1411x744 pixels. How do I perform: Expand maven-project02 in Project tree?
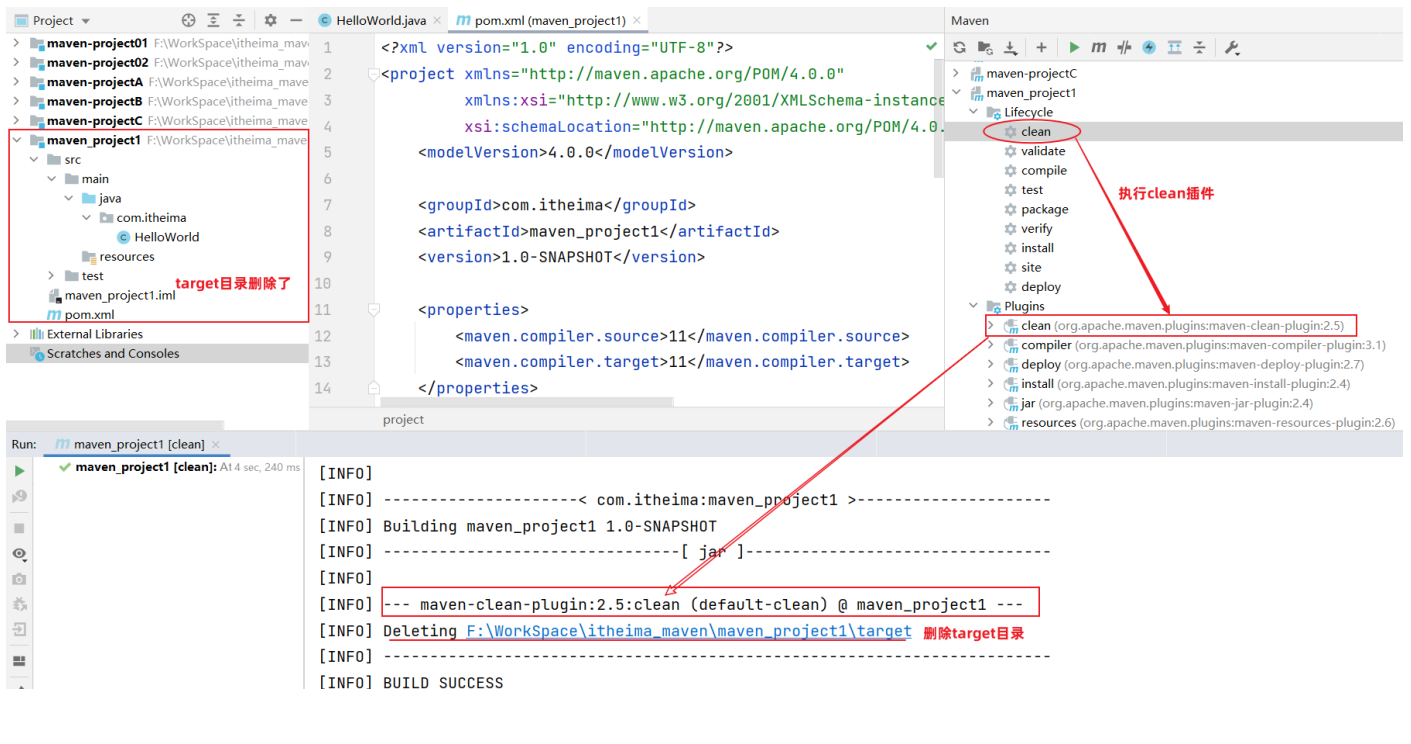(16, 62)
